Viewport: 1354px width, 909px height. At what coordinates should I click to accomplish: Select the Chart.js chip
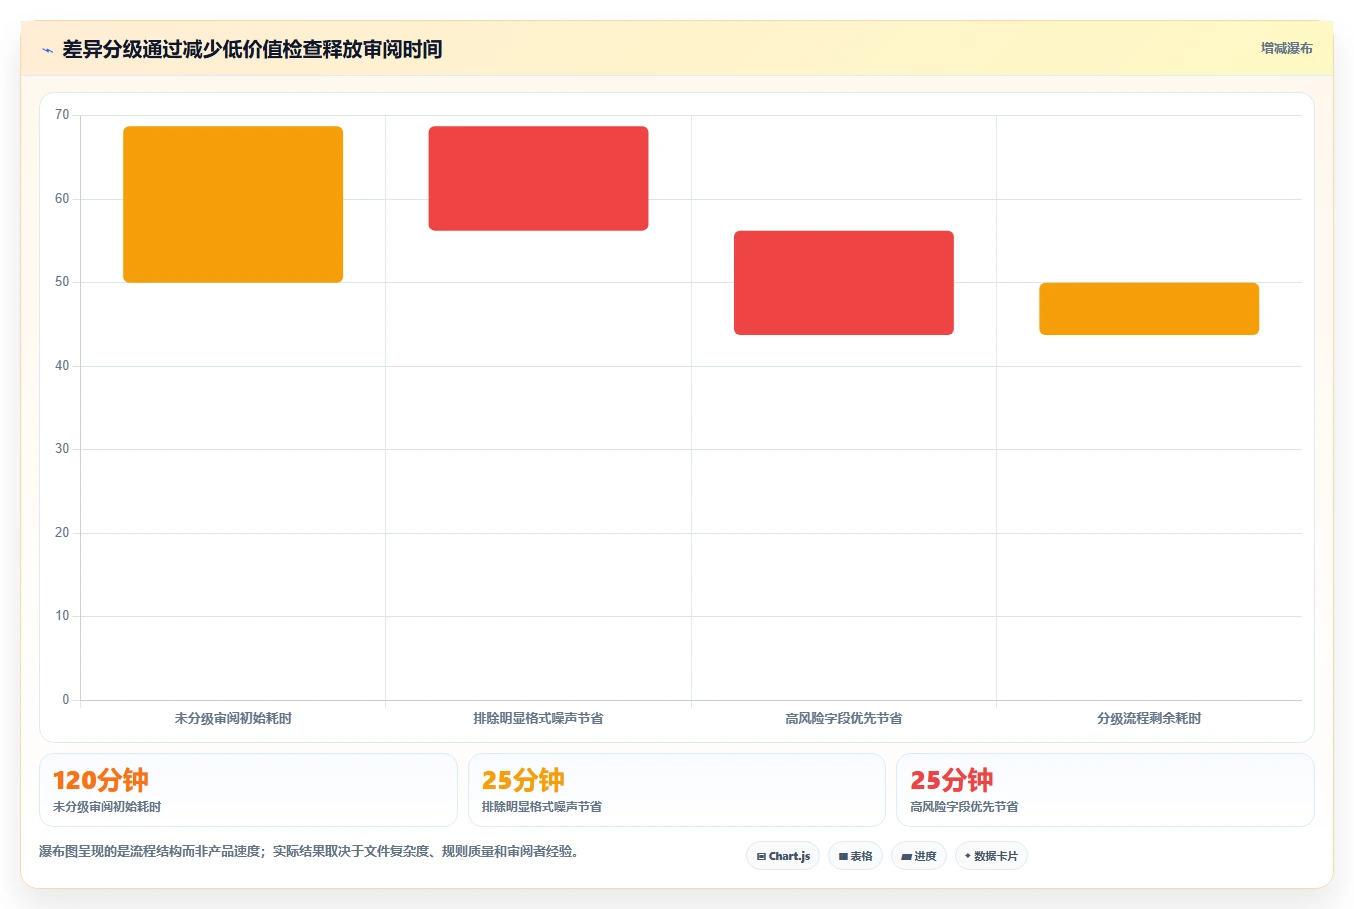tap(783, 856)
